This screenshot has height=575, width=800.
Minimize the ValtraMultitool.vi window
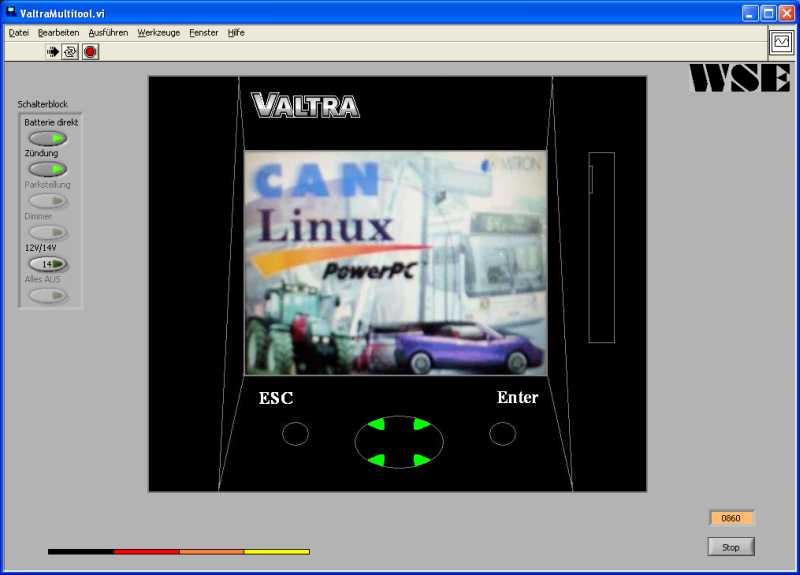click(749, 13)
